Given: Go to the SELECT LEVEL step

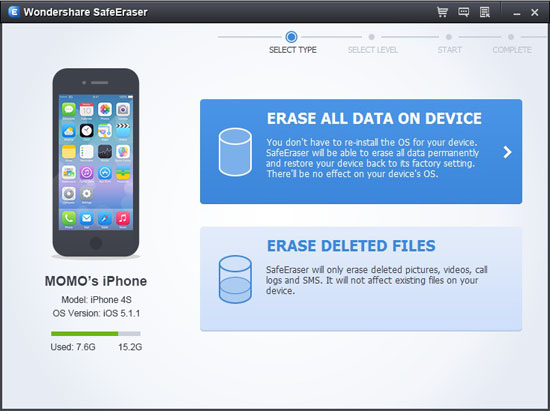Looking at the screenshot, I should click(x=373, y=50).
